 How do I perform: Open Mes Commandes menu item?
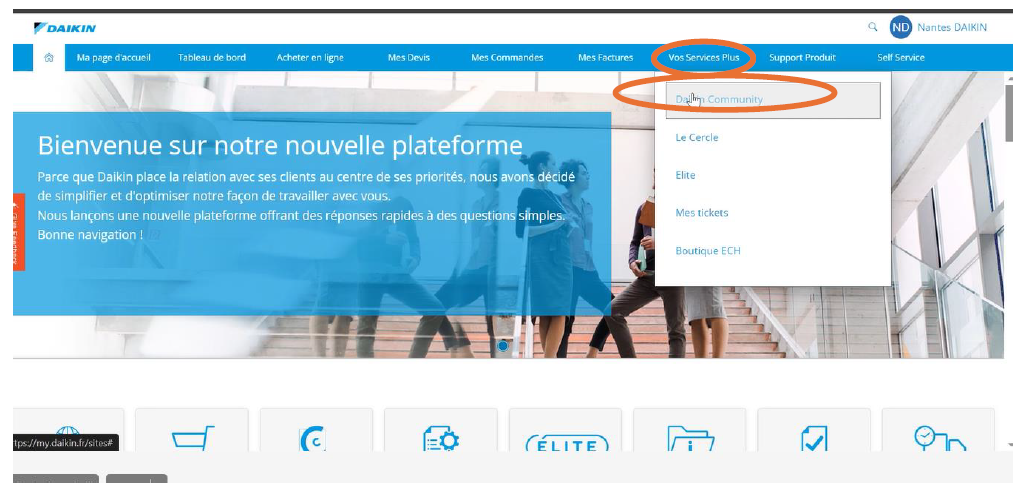point(507,58)
